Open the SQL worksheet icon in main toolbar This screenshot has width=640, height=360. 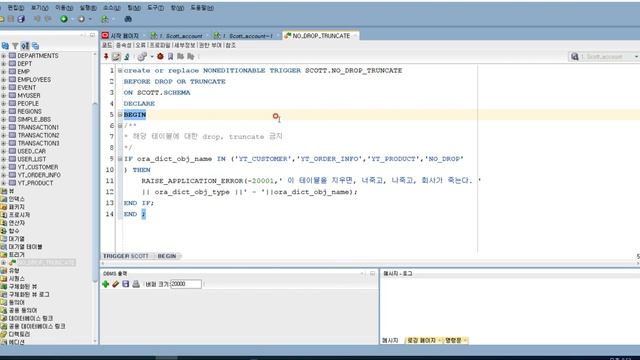[x=105, y=19]
